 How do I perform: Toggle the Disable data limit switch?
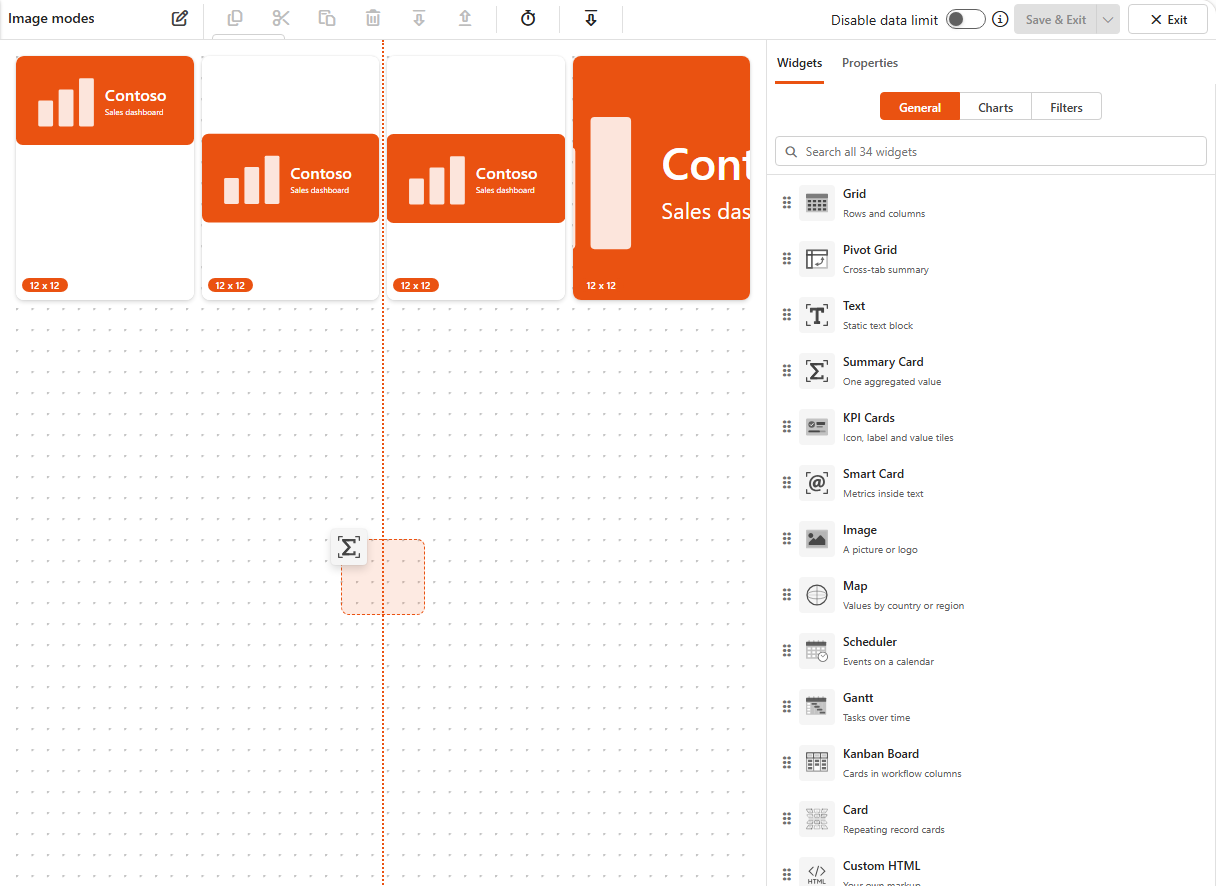[966, 19]
